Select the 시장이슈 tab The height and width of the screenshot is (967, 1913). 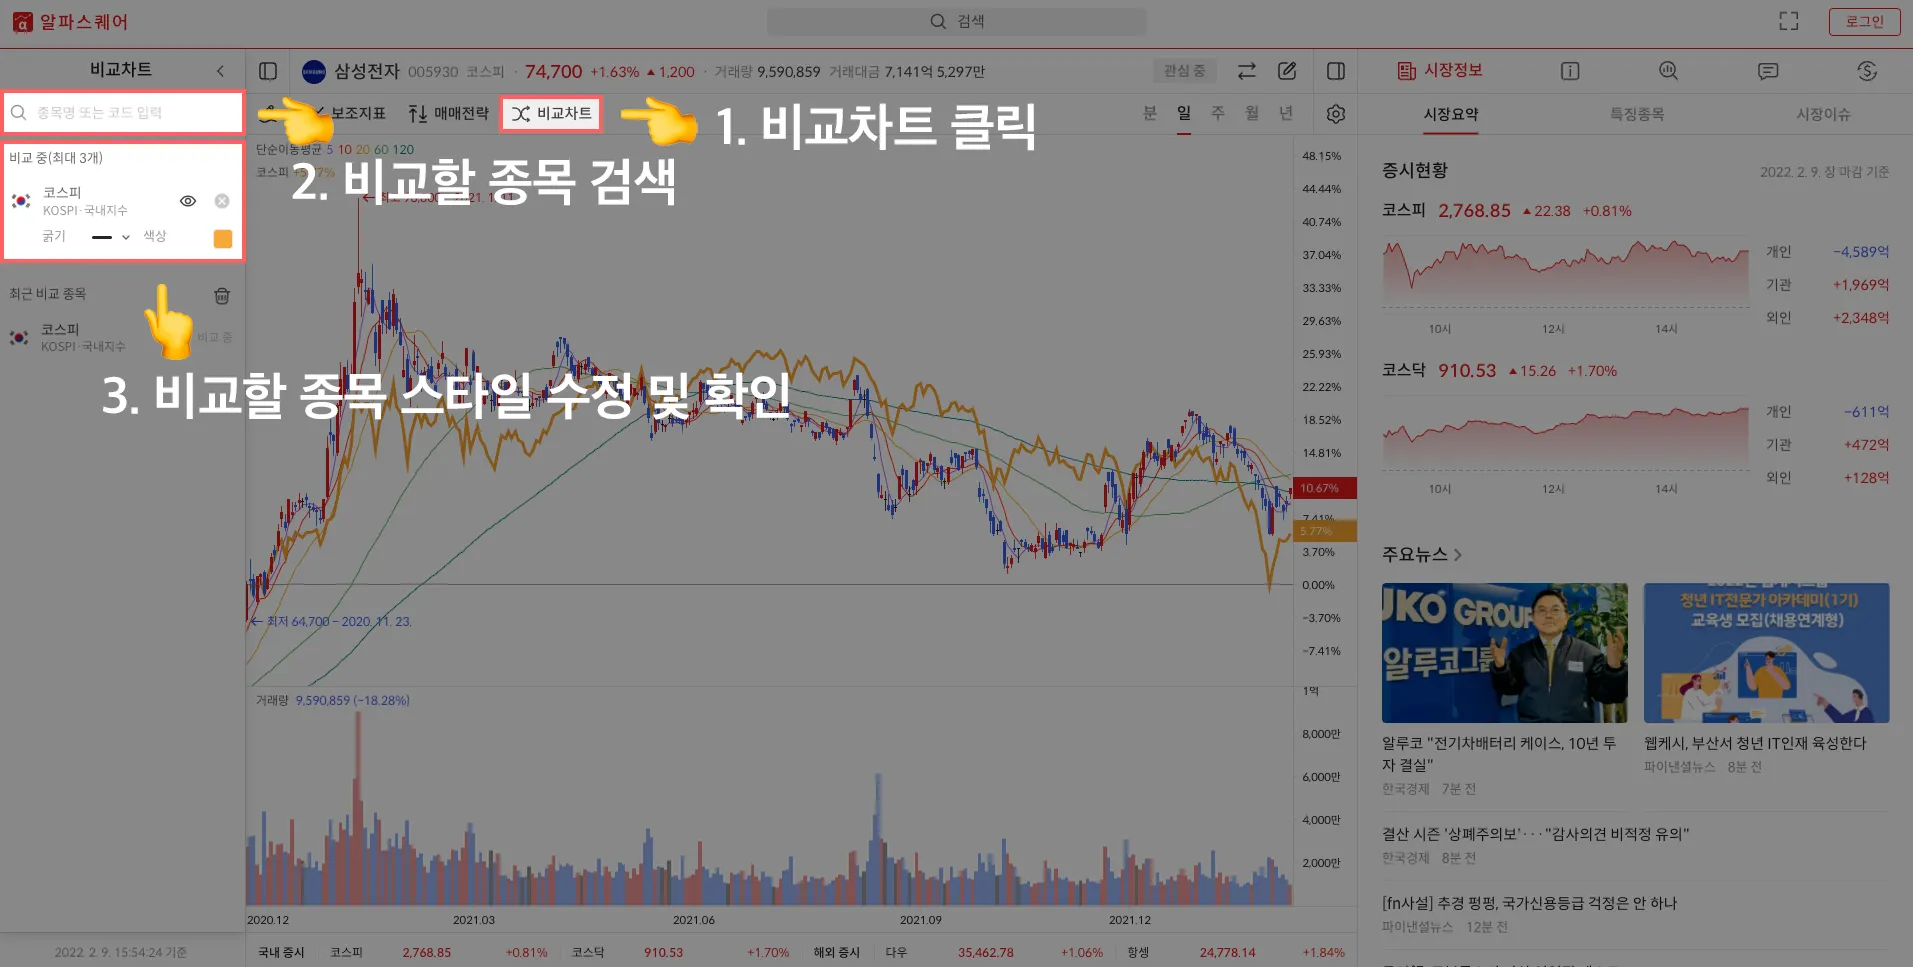tap(1823, 115)
